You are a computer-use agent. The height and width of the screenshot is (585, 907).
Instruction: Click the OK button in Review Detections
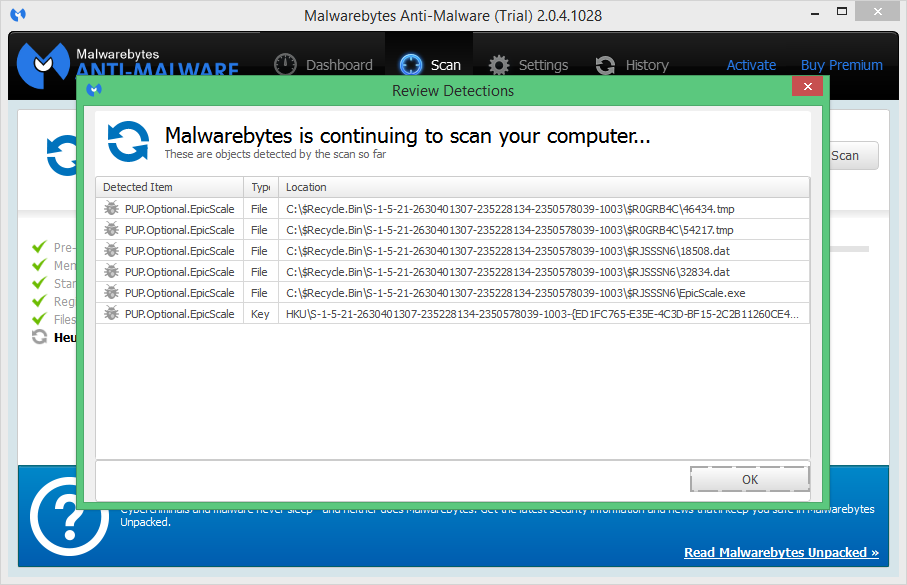pyautogui.click(x=749, y=479)
